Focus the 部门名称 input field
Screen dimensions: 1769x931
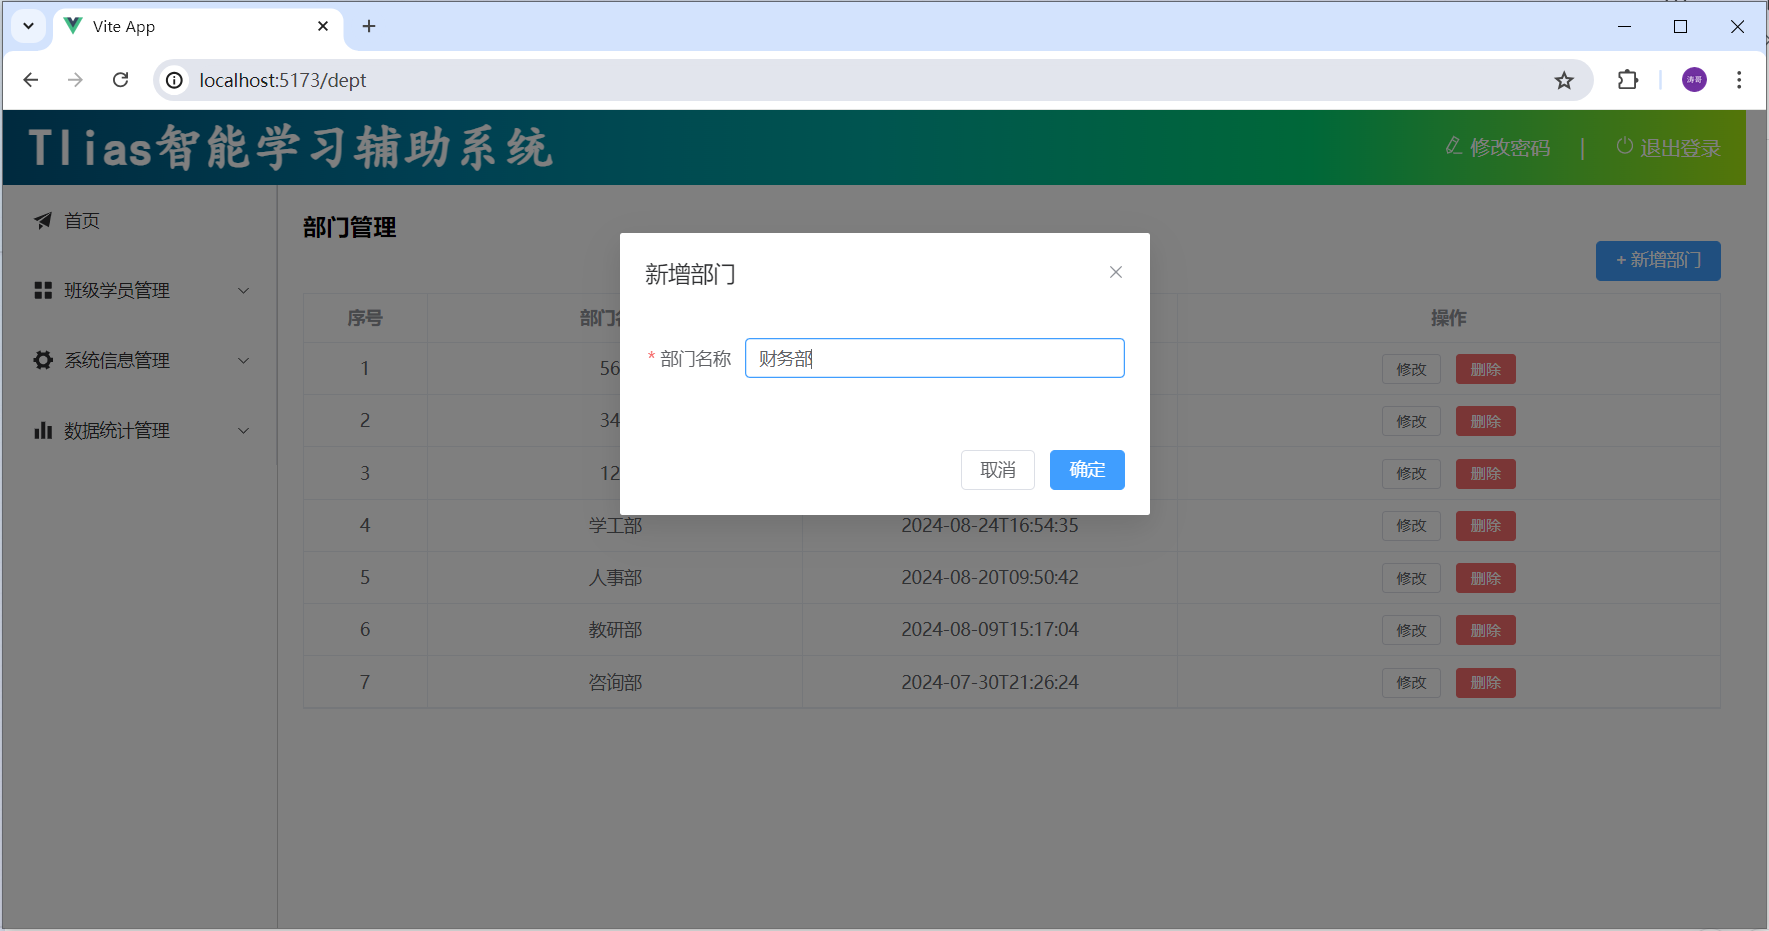click(x=934, y=358)
